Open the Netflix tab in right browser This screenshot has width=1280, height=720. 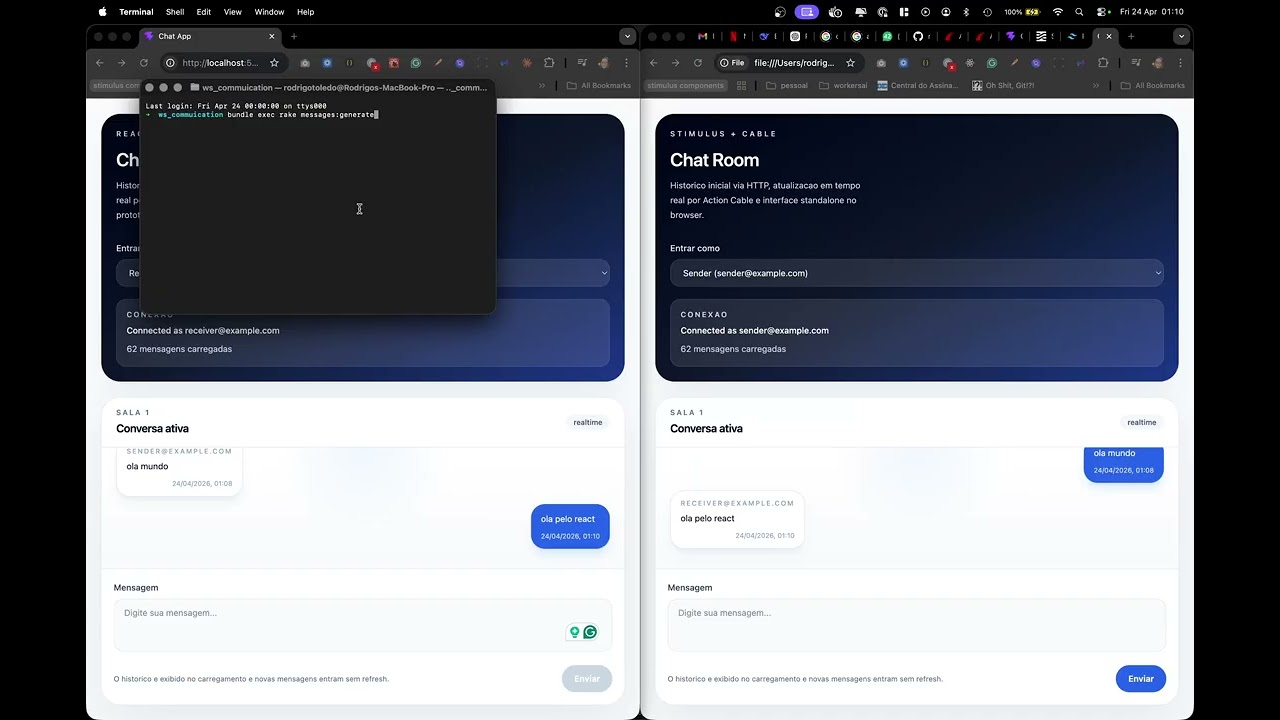coord(734,36)
